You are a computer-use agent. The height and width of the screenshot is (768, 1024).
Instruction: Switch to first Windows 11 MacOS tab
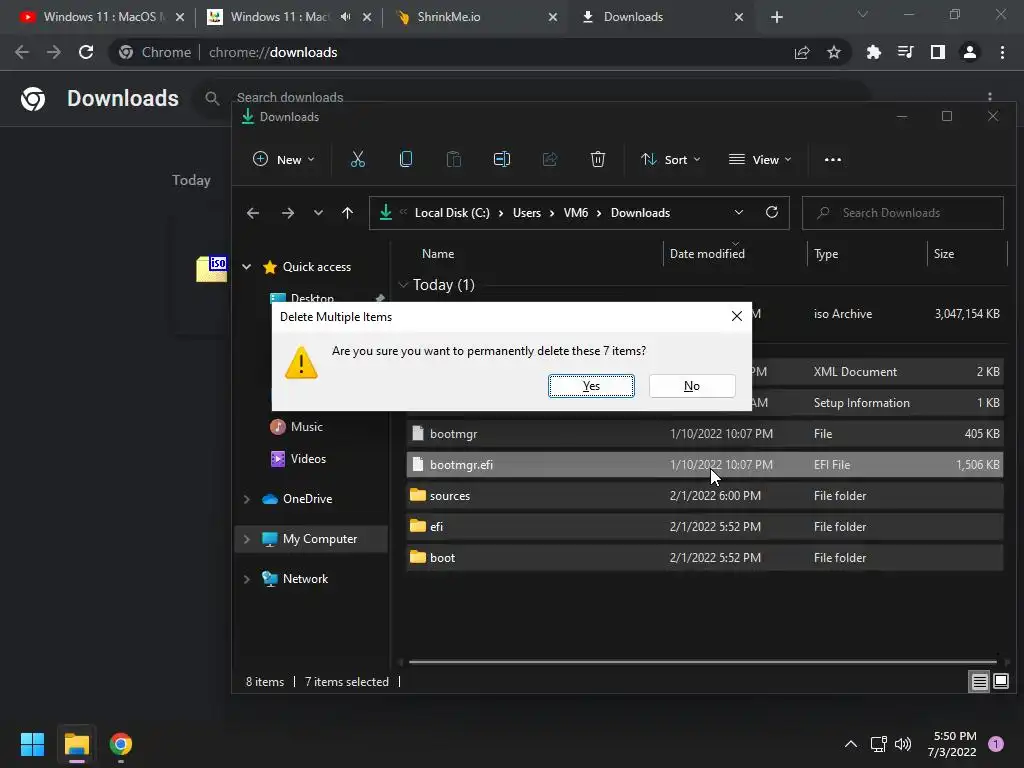(101, 17)
